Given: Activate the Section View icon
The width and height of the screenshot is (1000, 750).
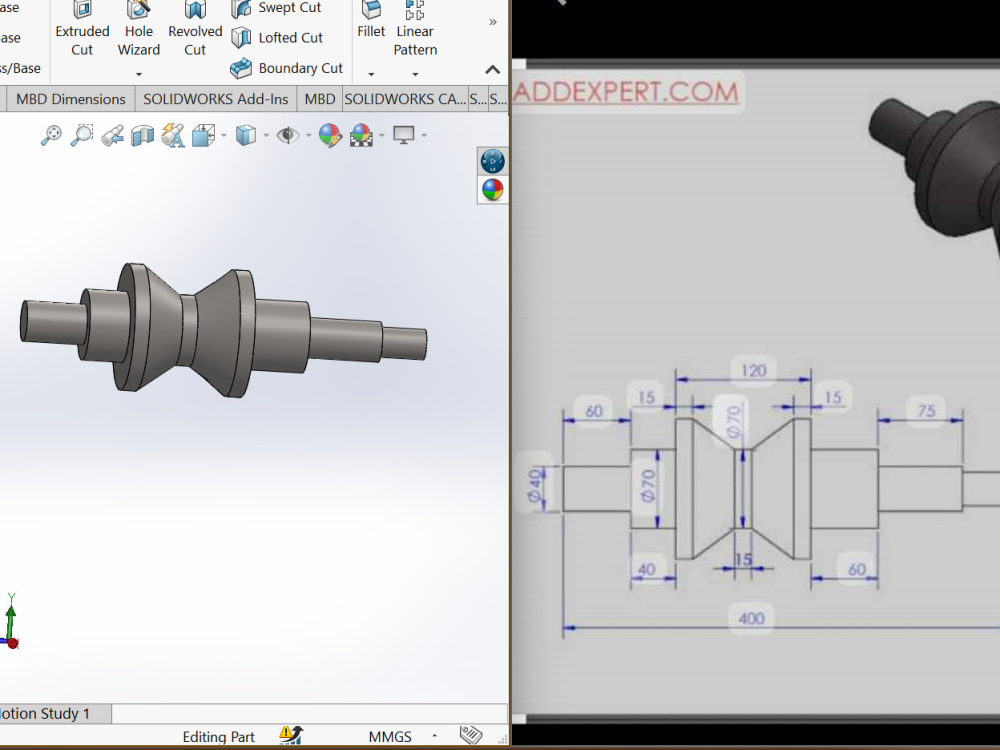Looking at the screenshot, I should (x=142, y=135).
